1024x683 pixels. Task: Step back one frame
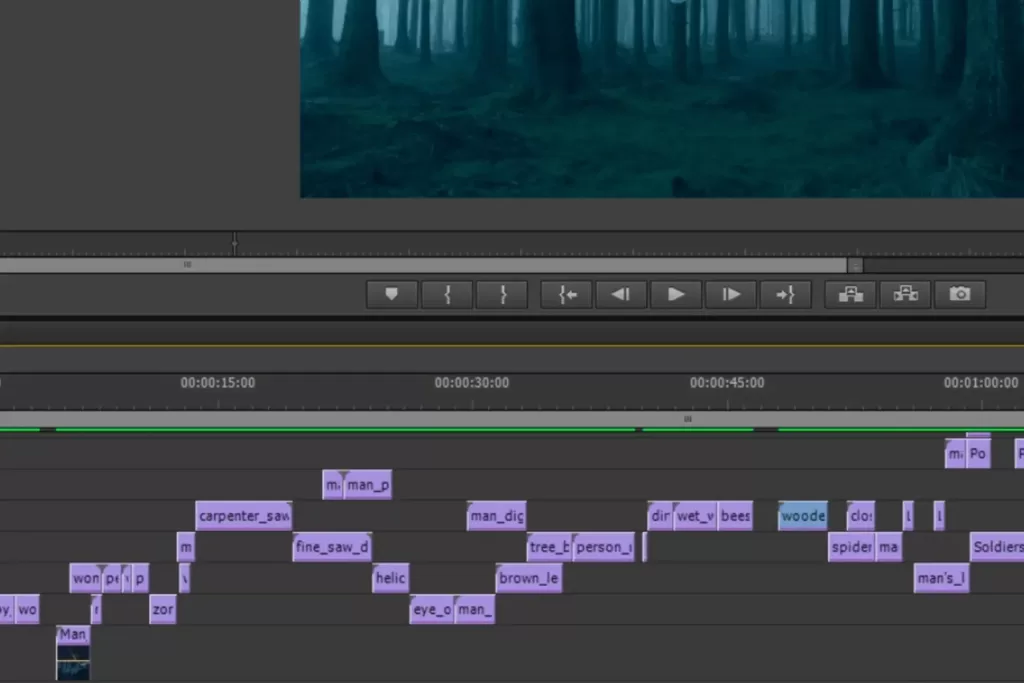pos(621,294)
